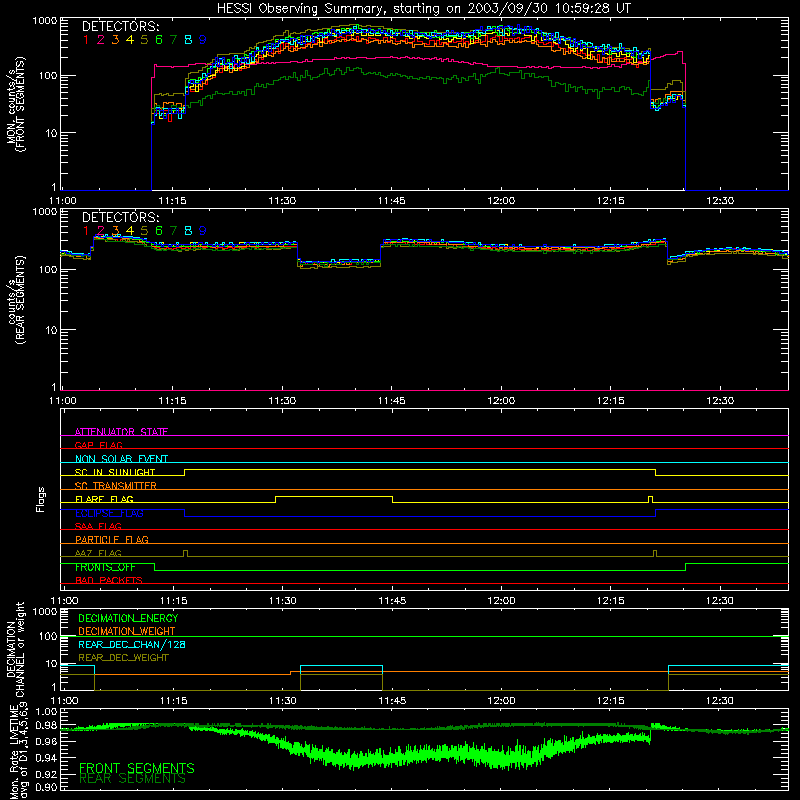Select blue detector 9 label in rear segments legend
Screen dimensions: 800x800
203,231
